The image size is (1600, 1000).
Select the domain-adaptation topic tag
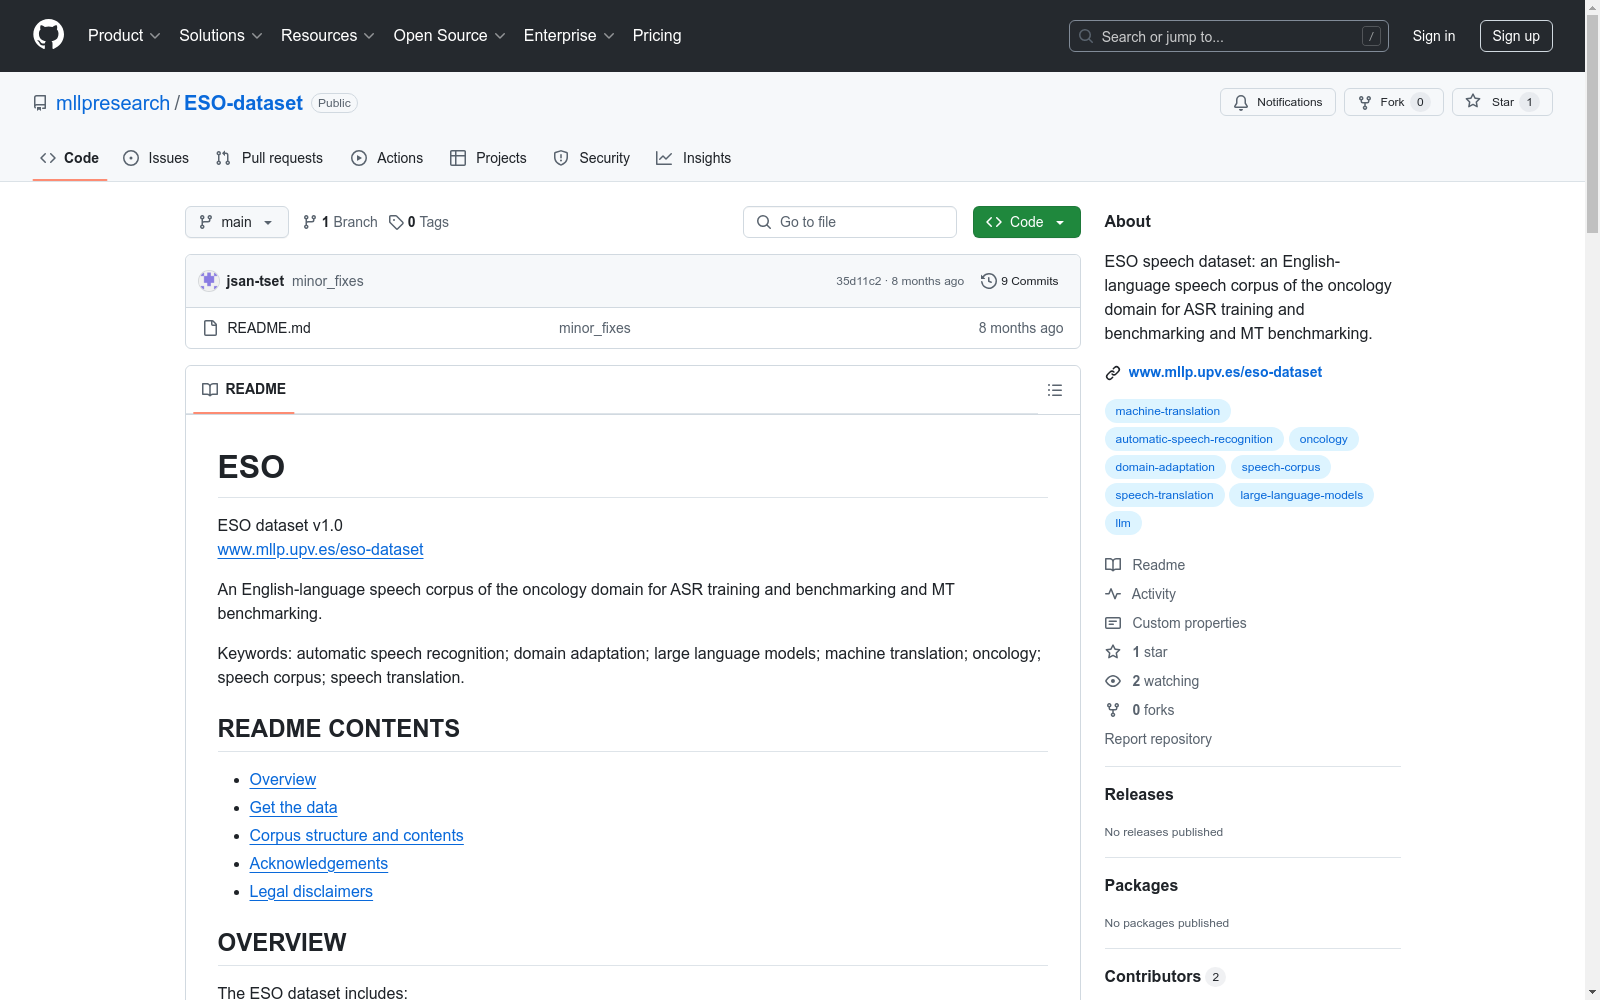click(x=1165, y=467)
